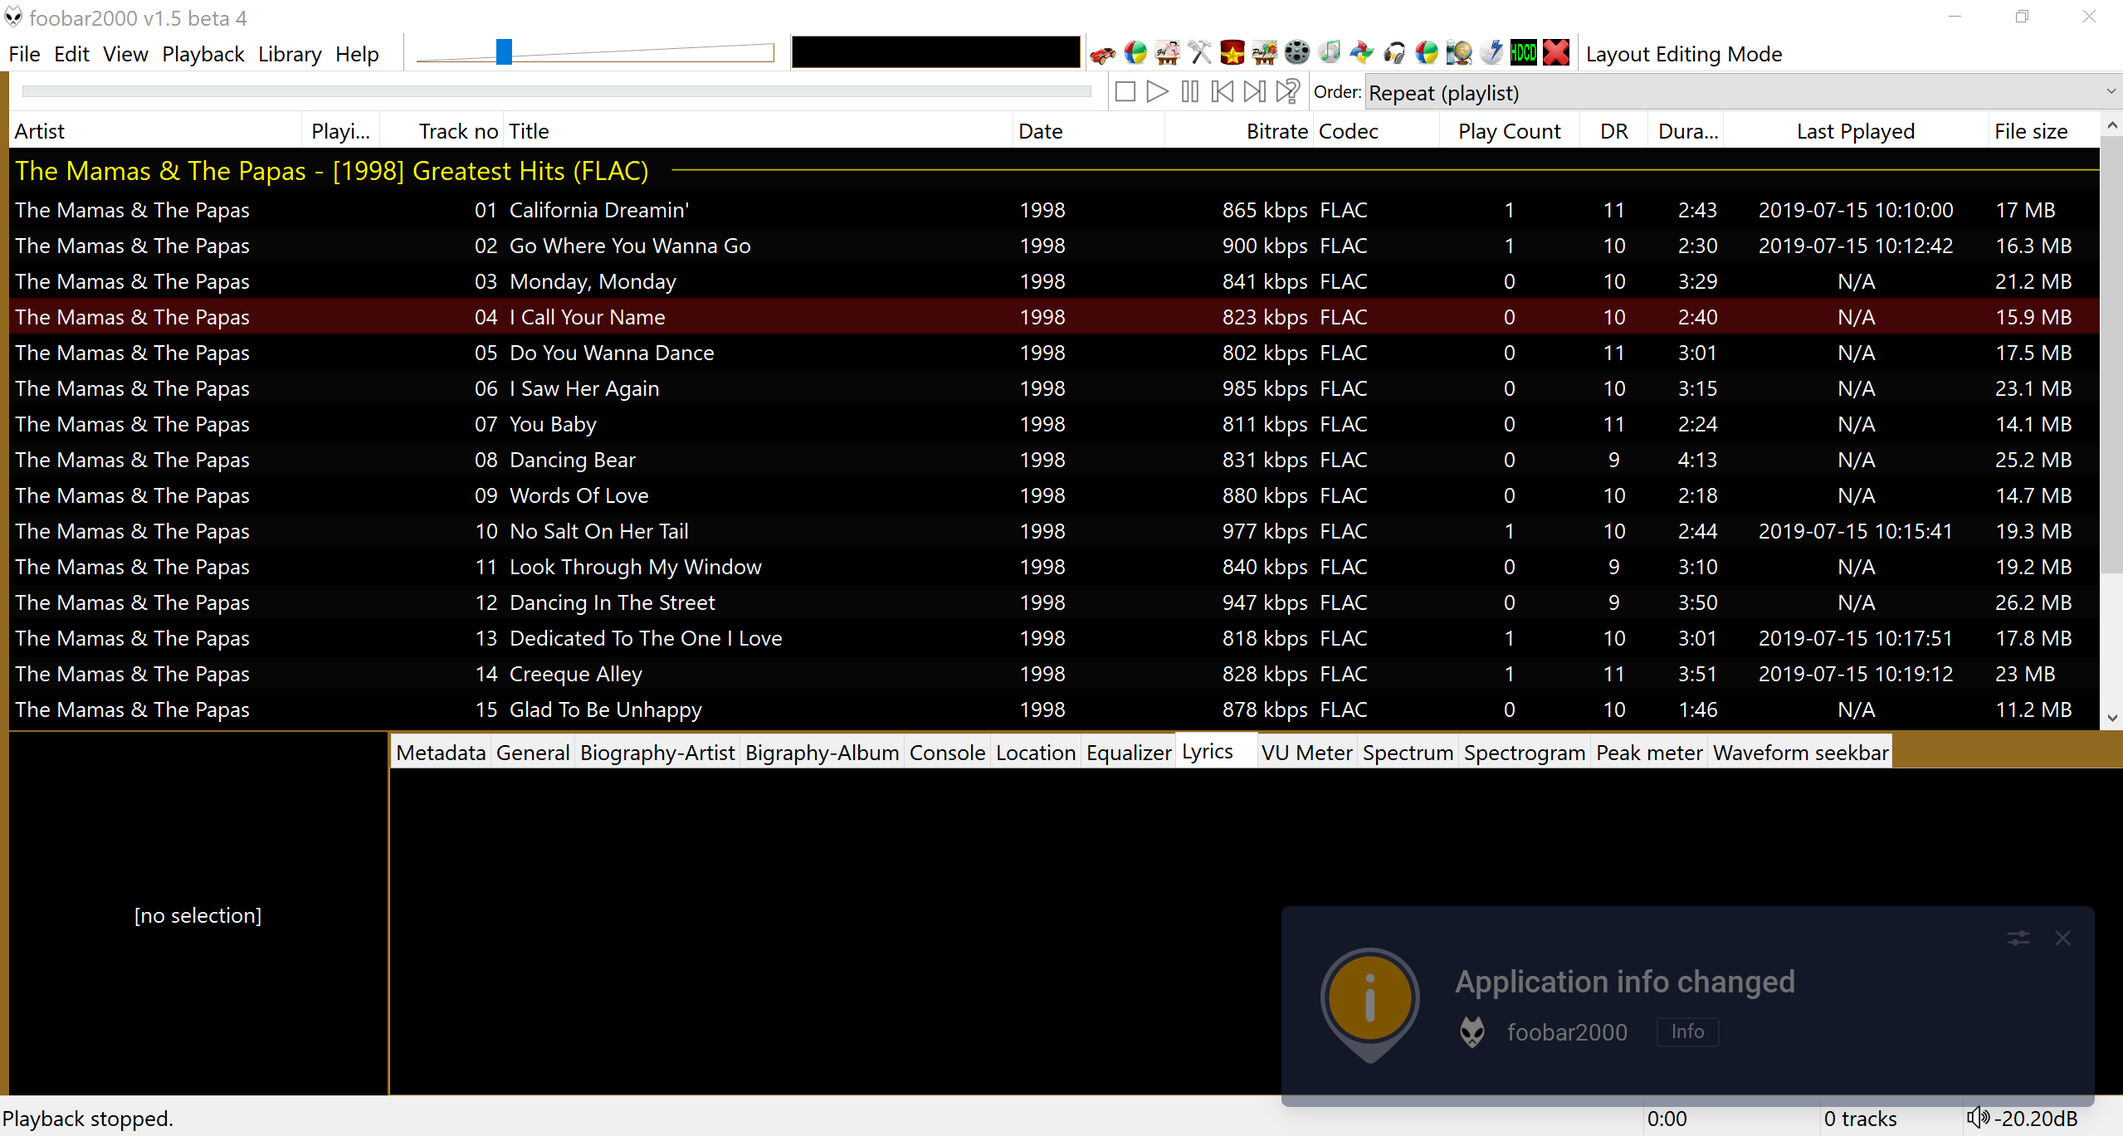The image size is (2123, 1136).
Task: Click the PNG easel toolbar icon
Action: (1265, 53)
